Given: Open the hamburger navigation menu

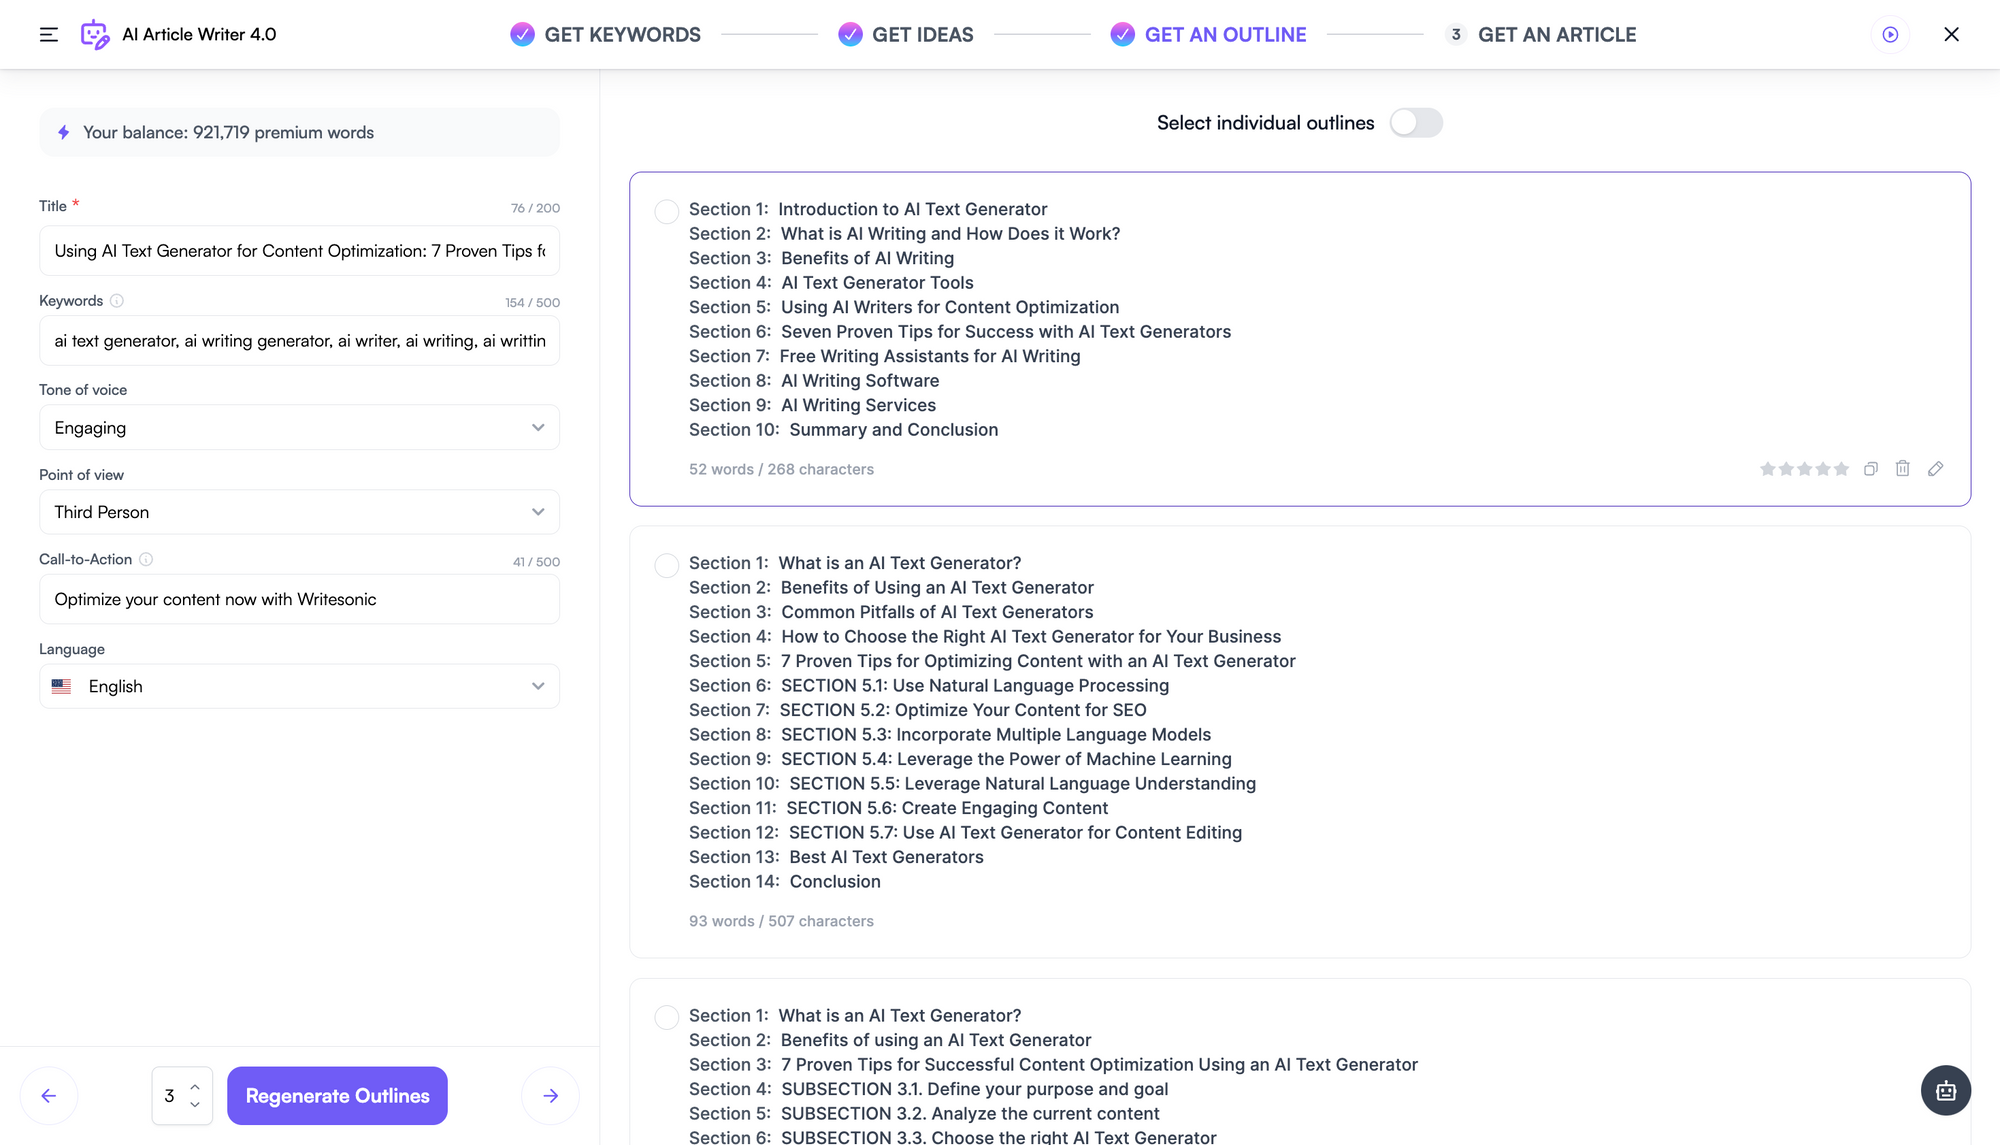Looking at the screenshot, I should point(47,34).
